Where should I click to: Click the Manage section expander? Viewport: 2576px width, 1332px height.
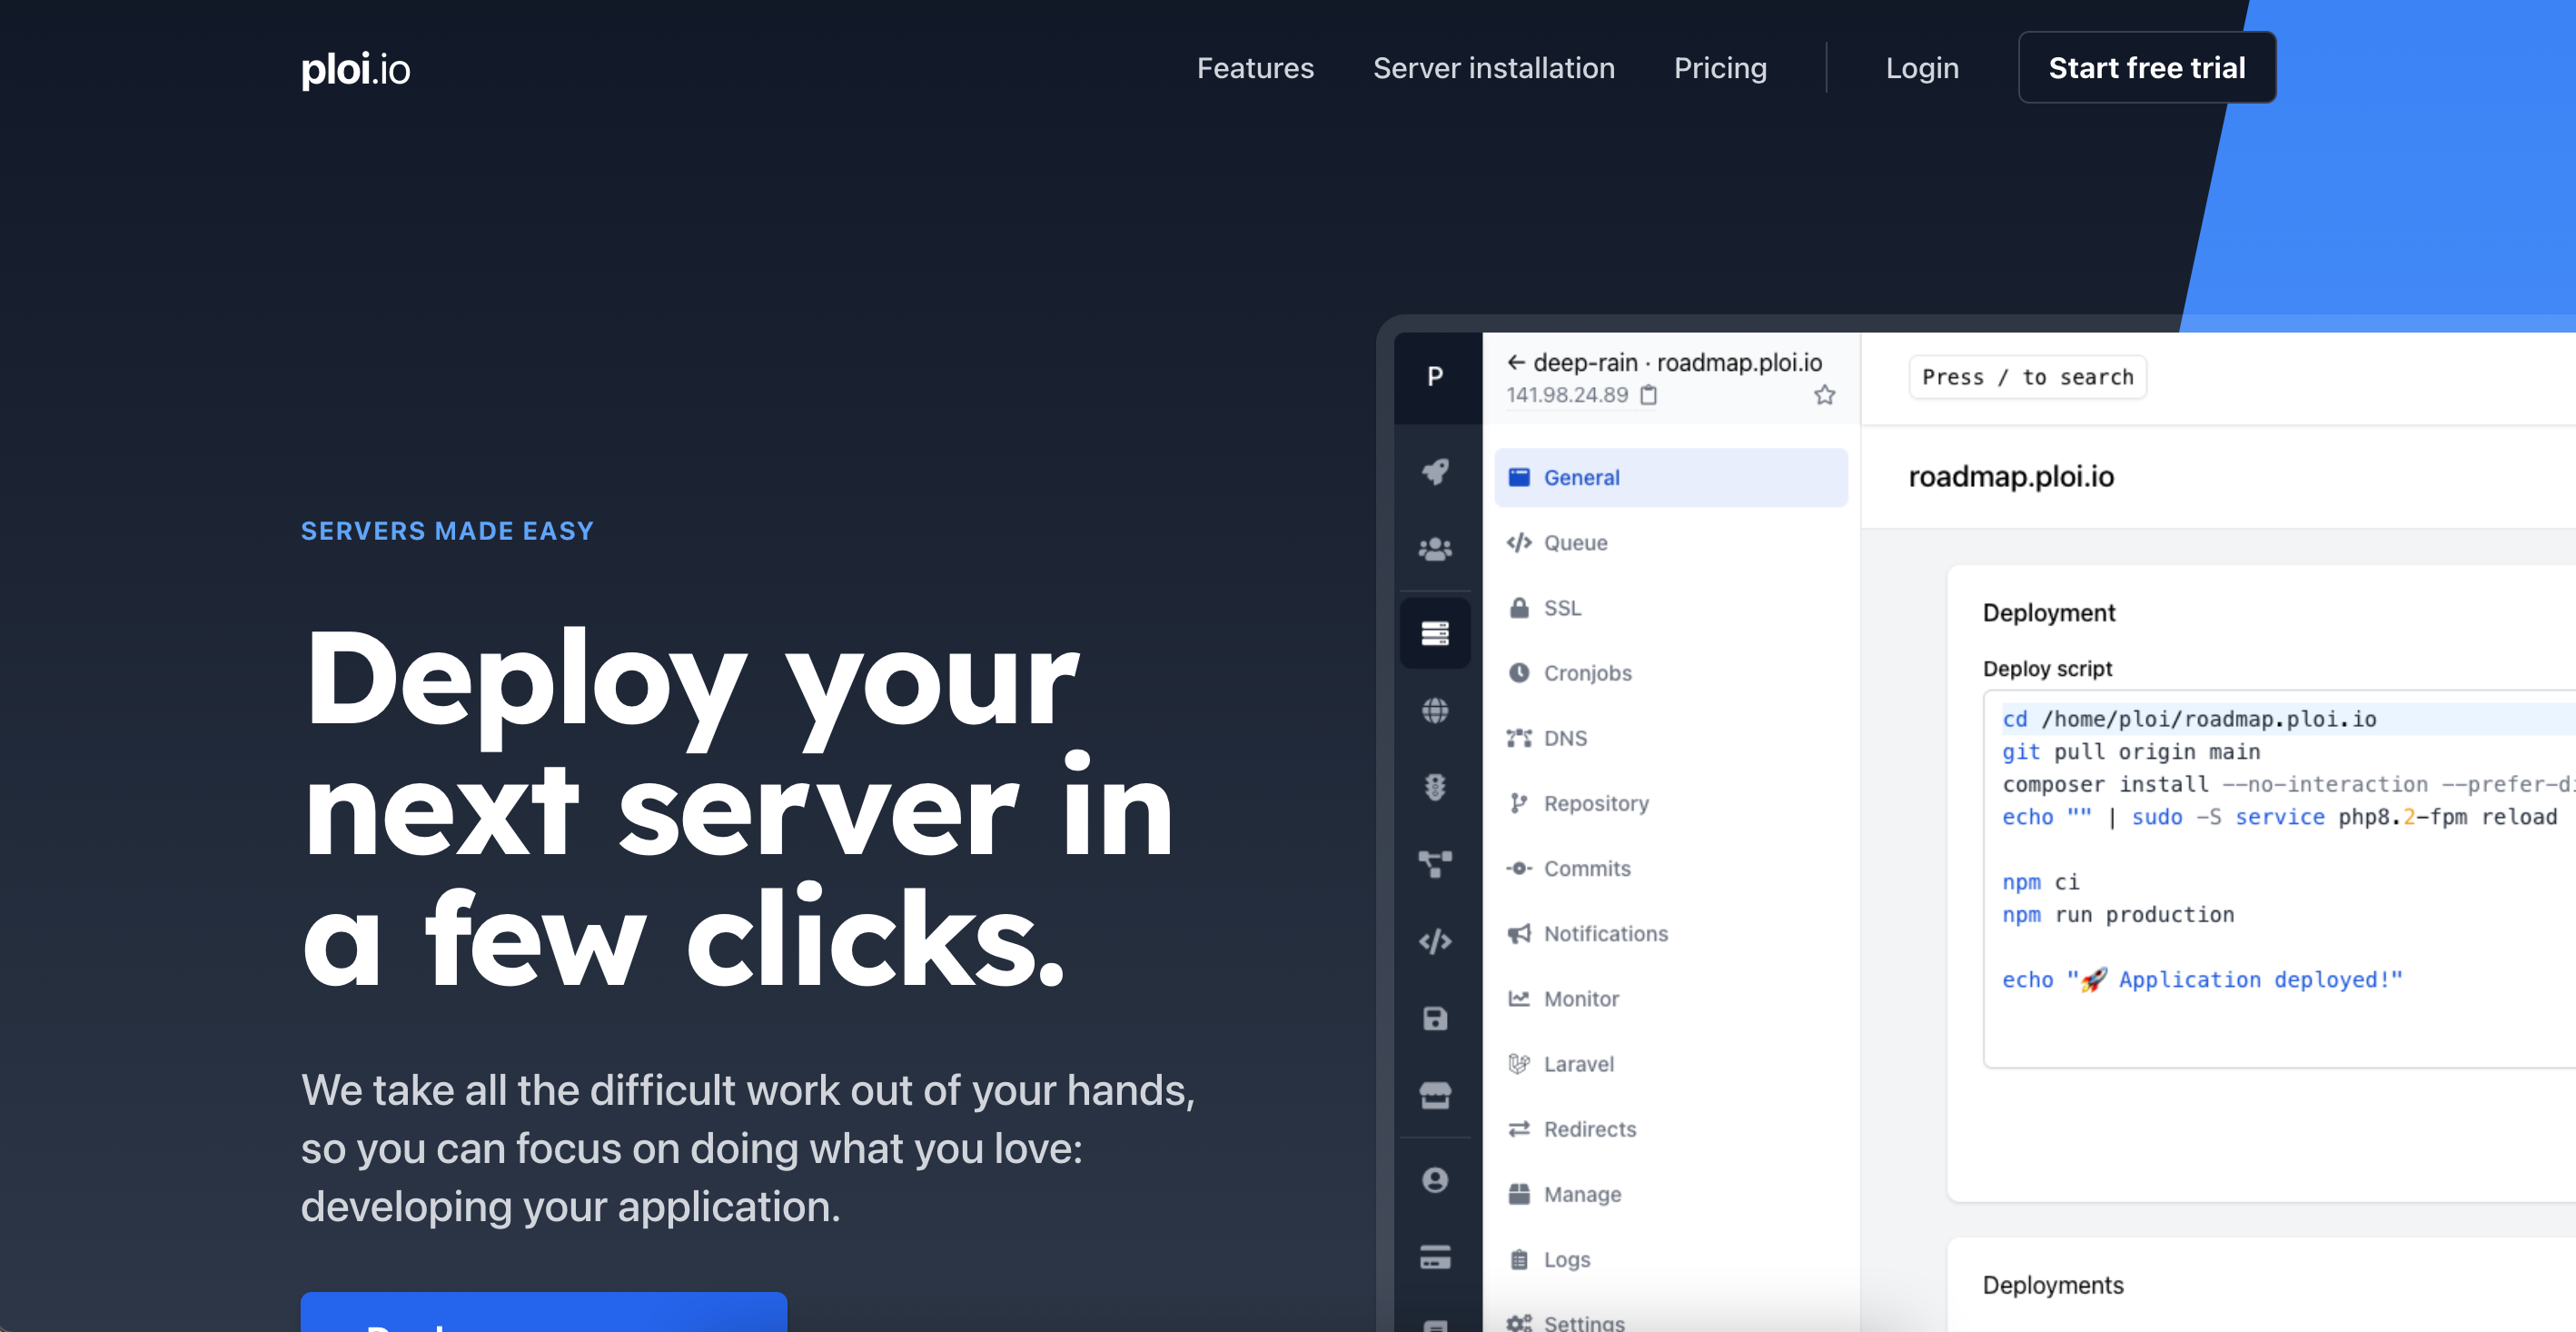pyautogui.click(x=1580, y=1195)
